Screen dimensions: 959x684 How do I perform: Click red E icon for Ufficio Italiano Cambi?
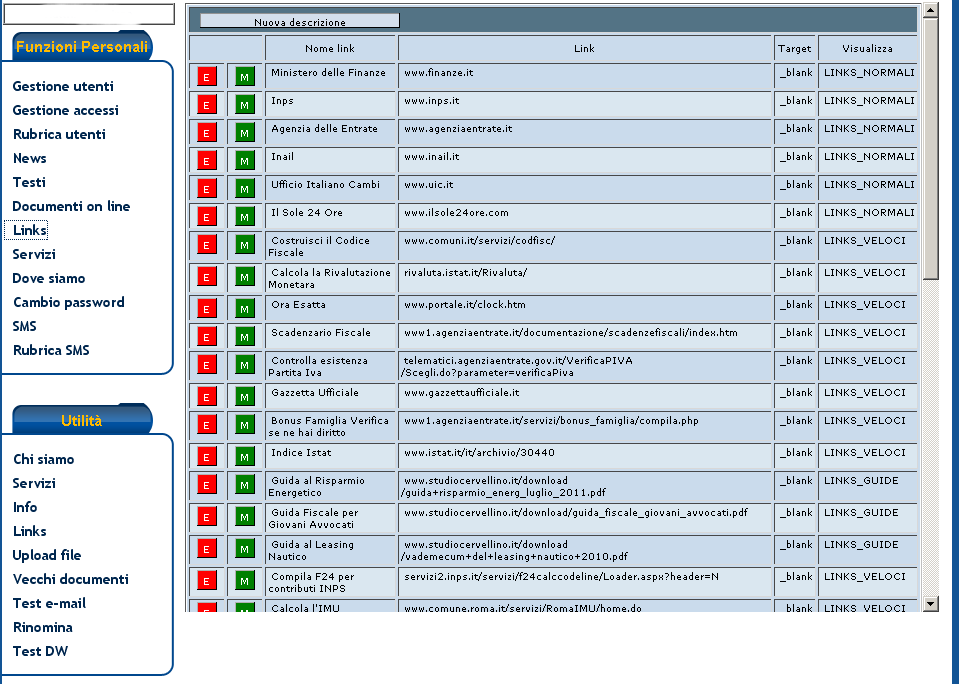click(207, 189)
